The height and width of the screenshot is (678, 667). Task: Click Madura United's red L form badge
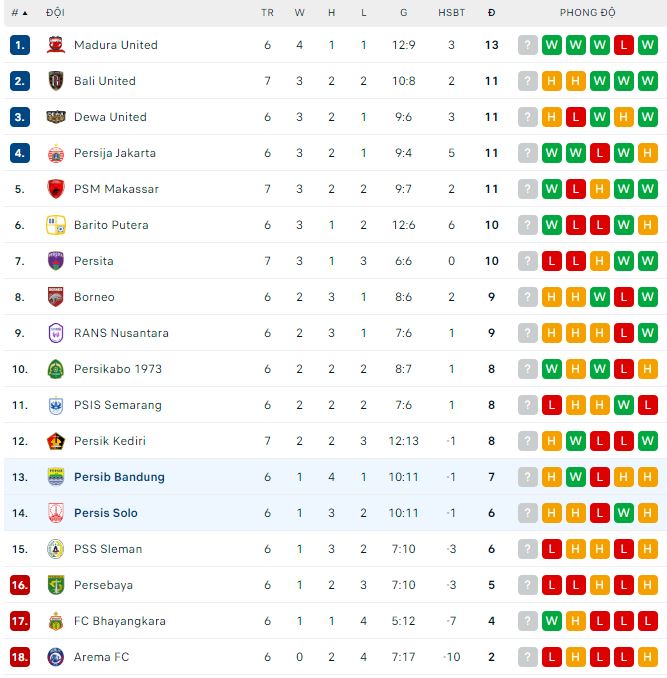click(x=624, y=45)
